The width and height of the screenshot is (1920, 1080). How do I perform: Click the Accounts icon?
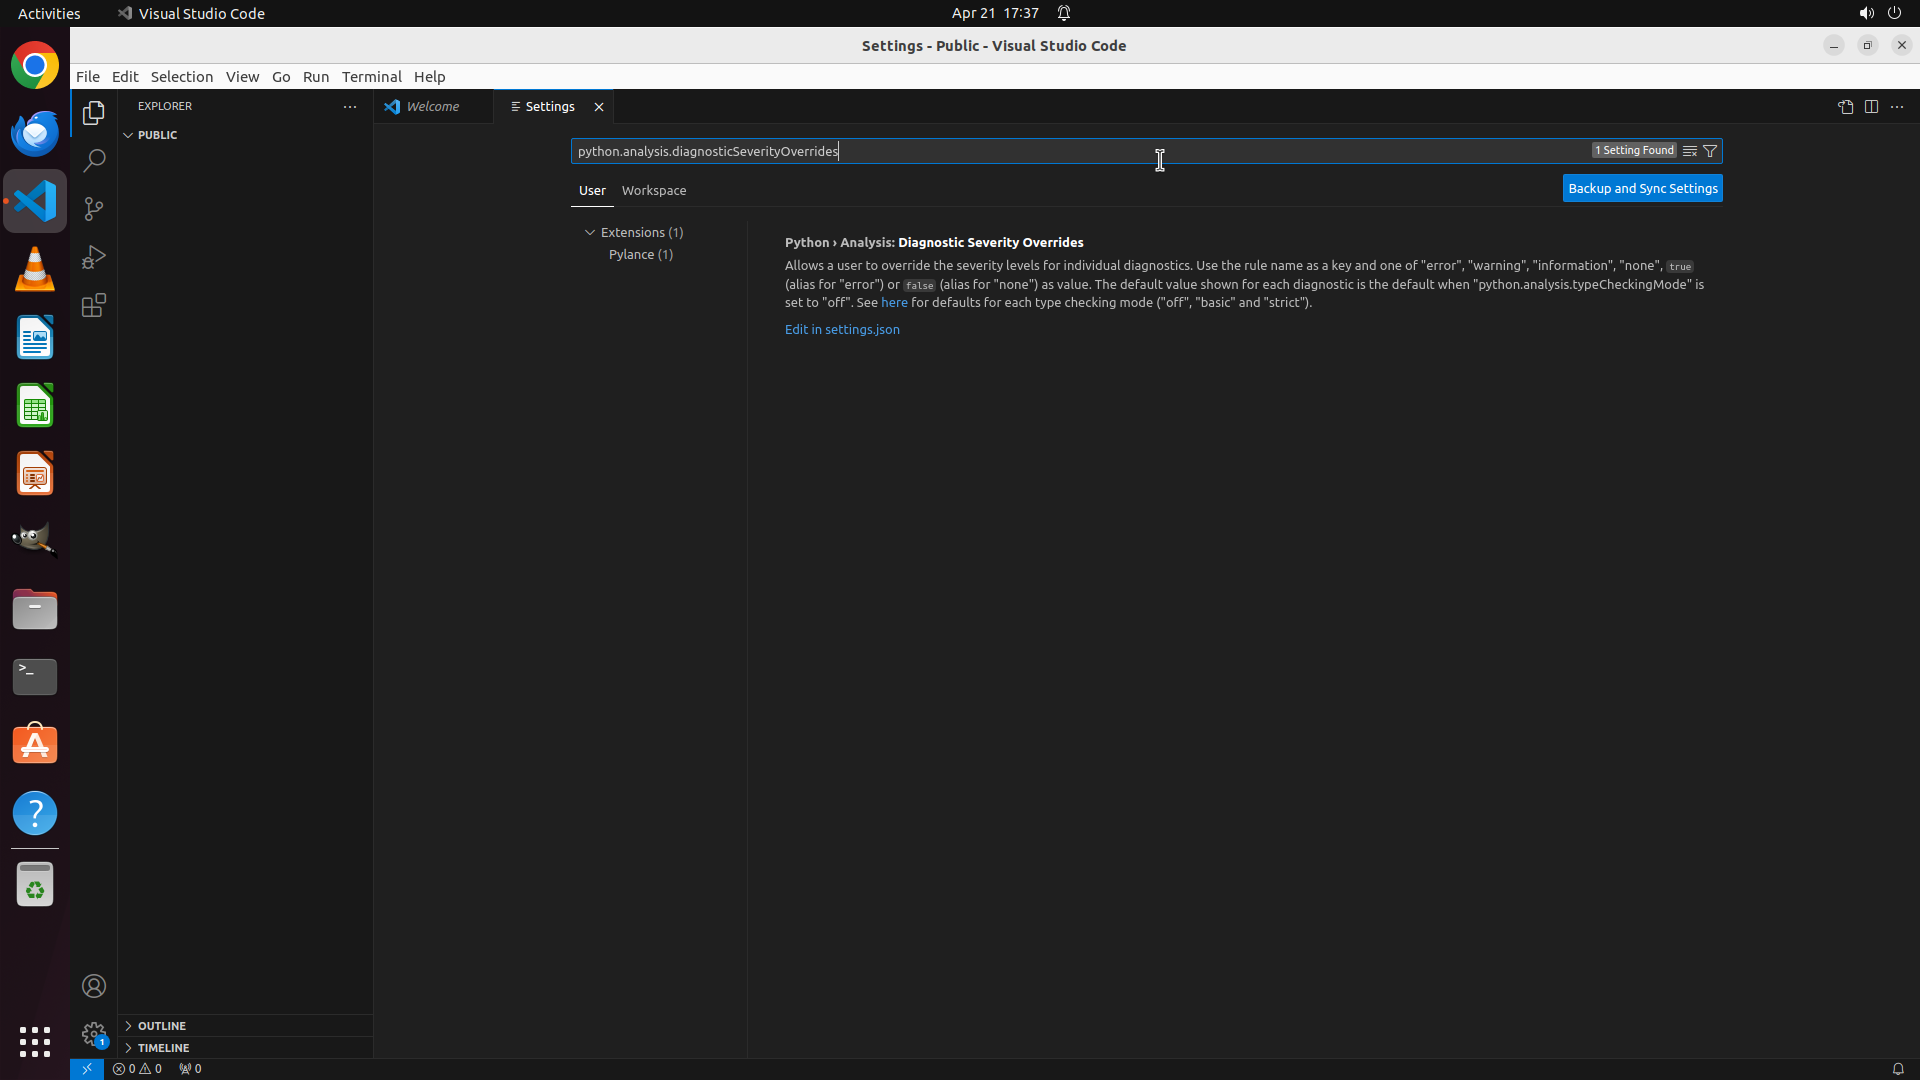pos(94,986)
